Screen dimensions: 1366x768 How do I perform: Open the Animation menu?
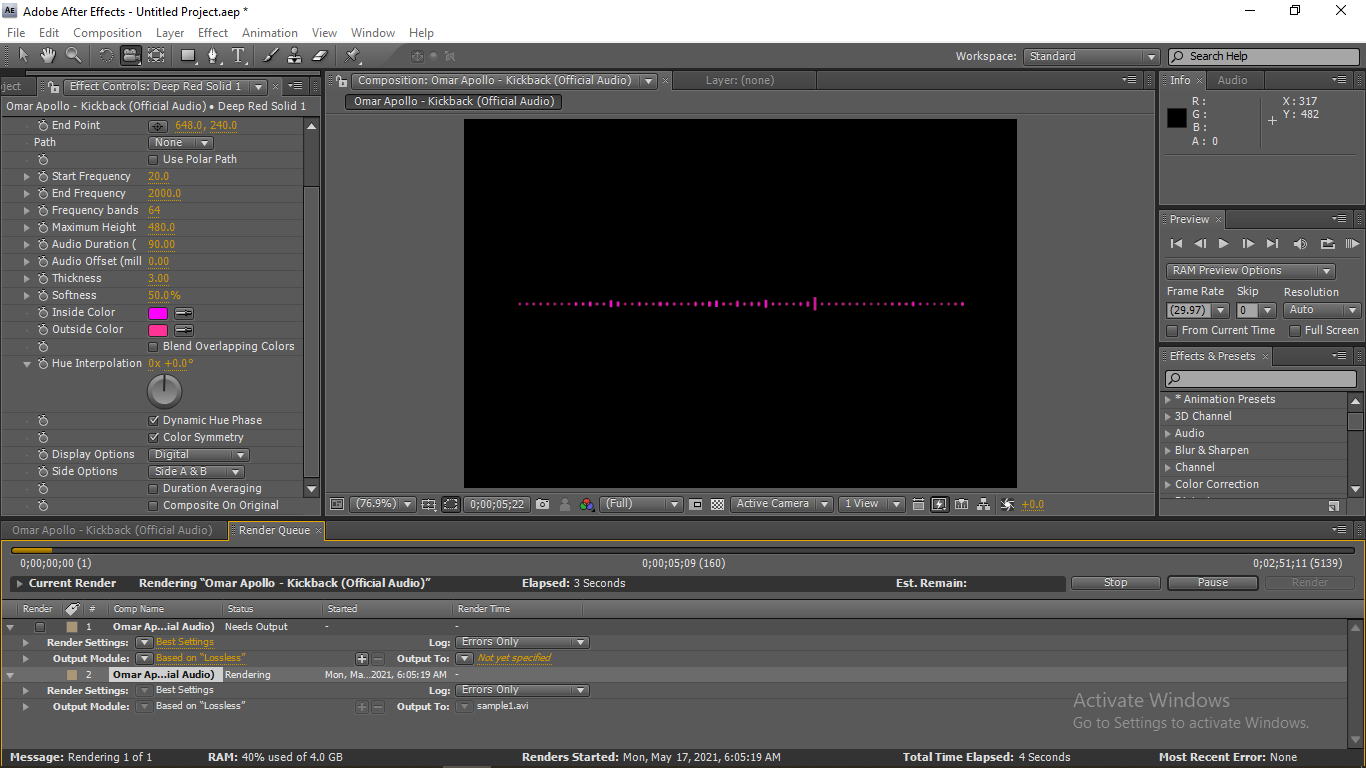click(x=270, y=33)
